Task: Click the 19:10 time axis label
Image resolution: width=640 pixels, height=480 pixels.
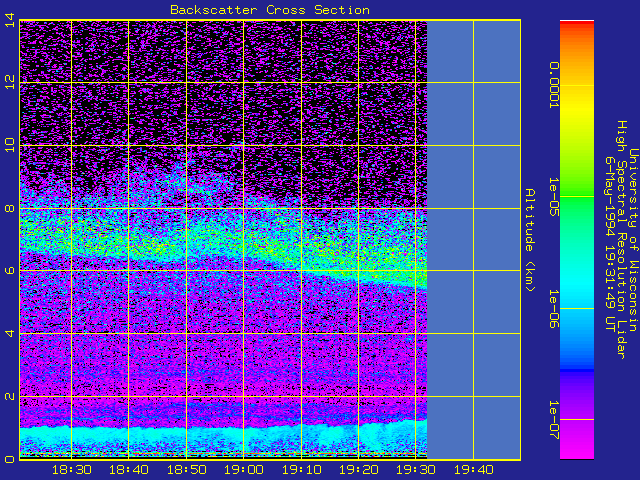Action: (302, 470)
